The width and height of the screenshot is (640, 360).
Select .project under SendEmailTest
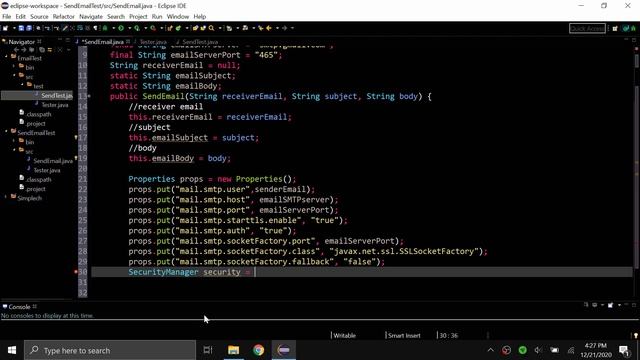36,189
